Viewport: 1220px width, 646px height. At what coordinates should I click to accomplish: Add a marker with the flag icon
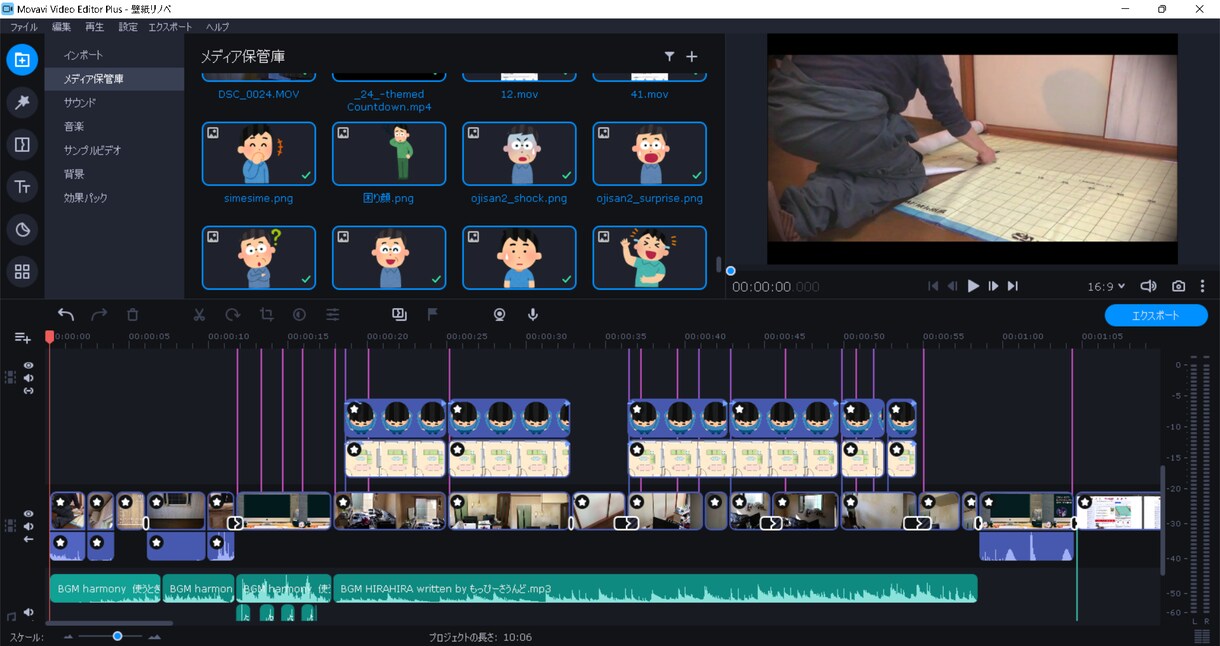pyautogui.click(x=433, y=314)
